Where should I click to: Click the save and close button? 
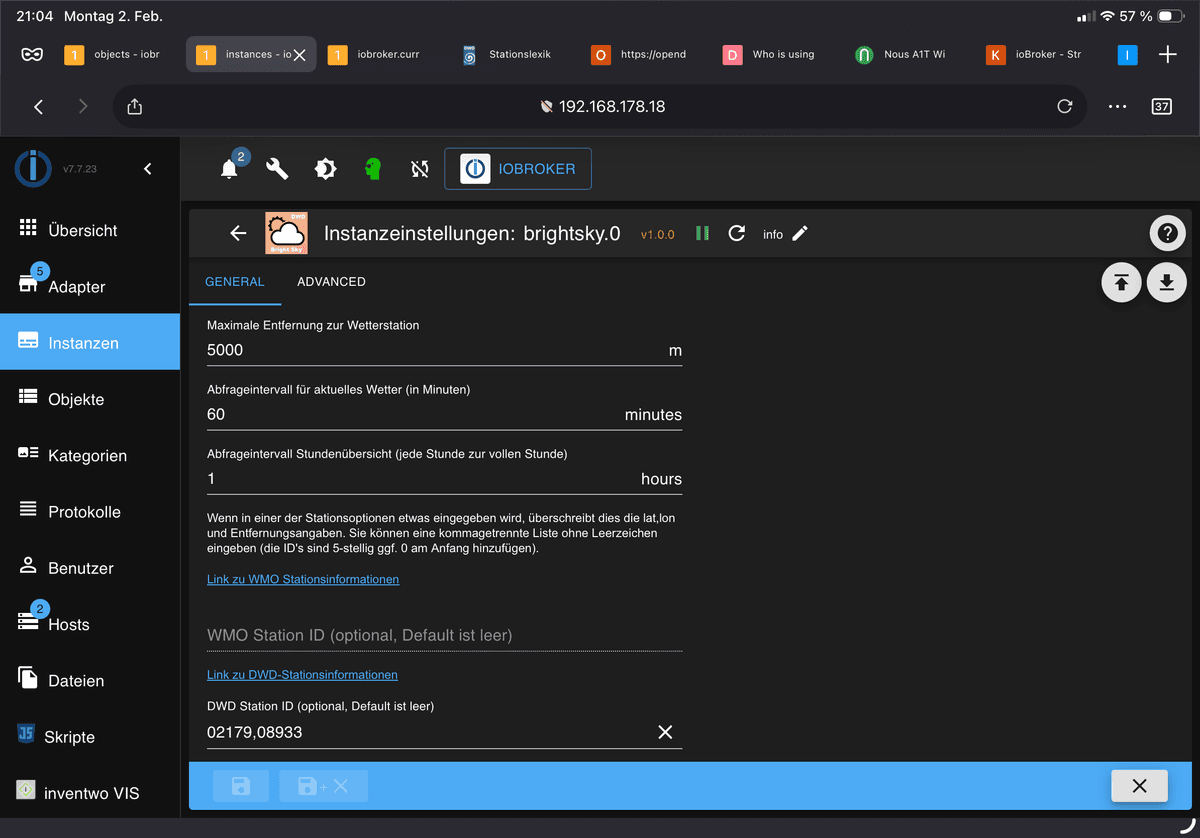323,786
